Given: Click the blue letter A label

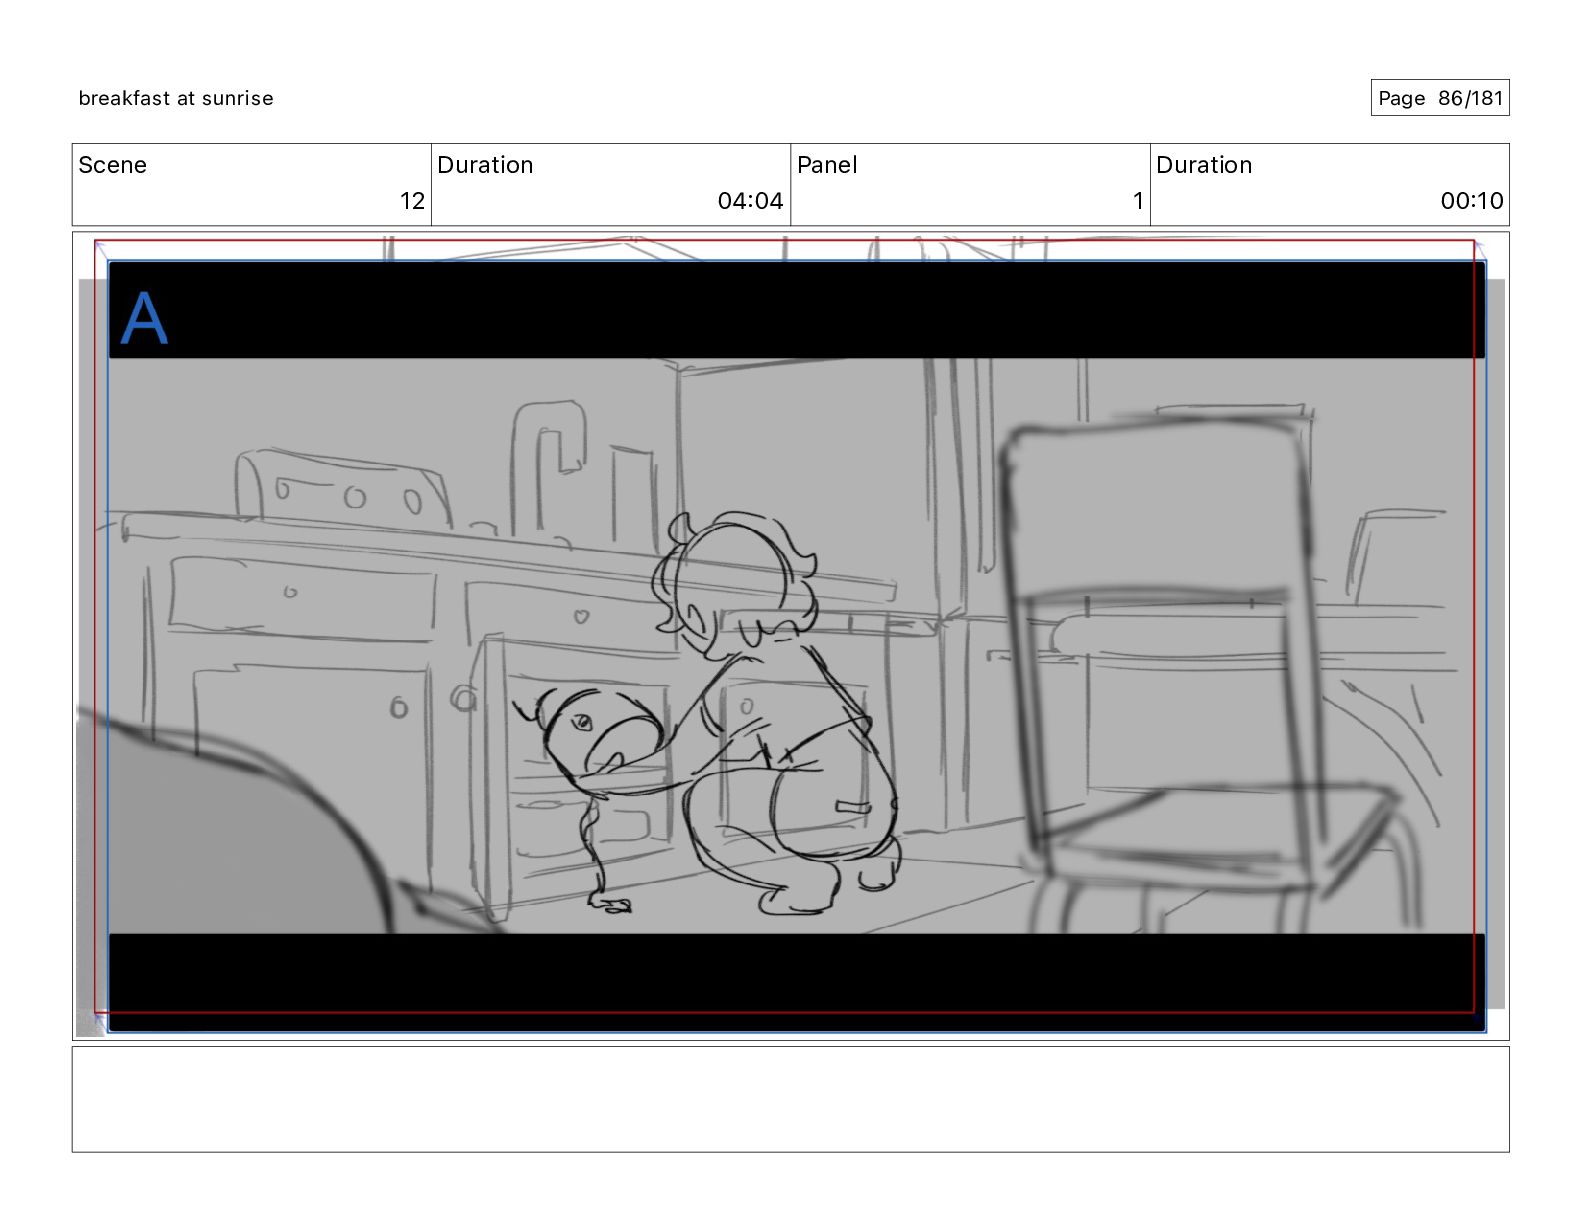Looking at the screenshot, I should tap(144, 319).
